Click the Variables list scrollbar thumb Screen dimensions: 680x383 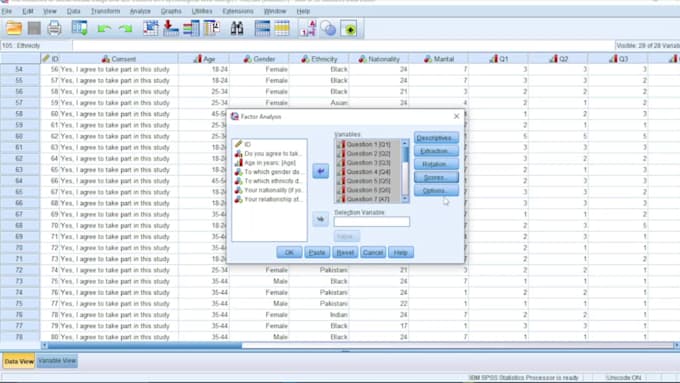coord(405,154)
